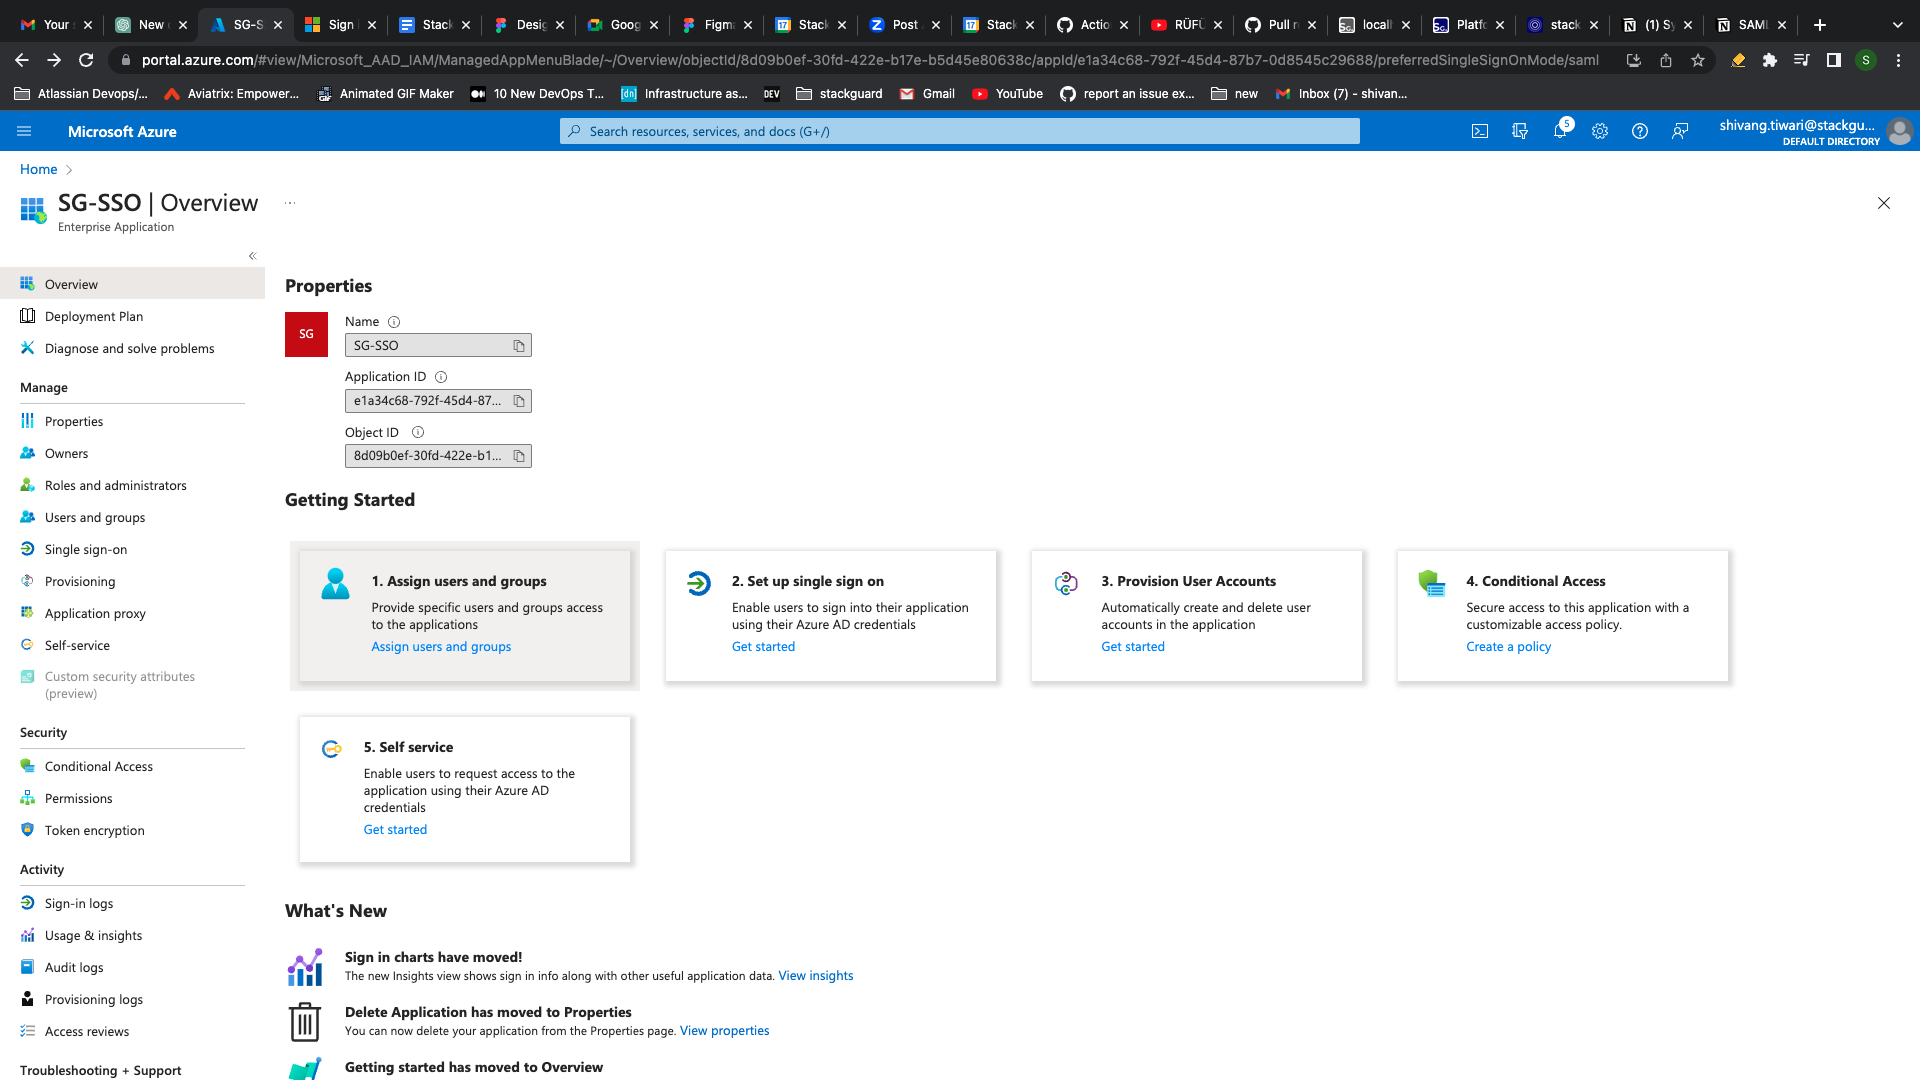
Task: Copy the Object ID to clipboard
Action: point(519,456)
